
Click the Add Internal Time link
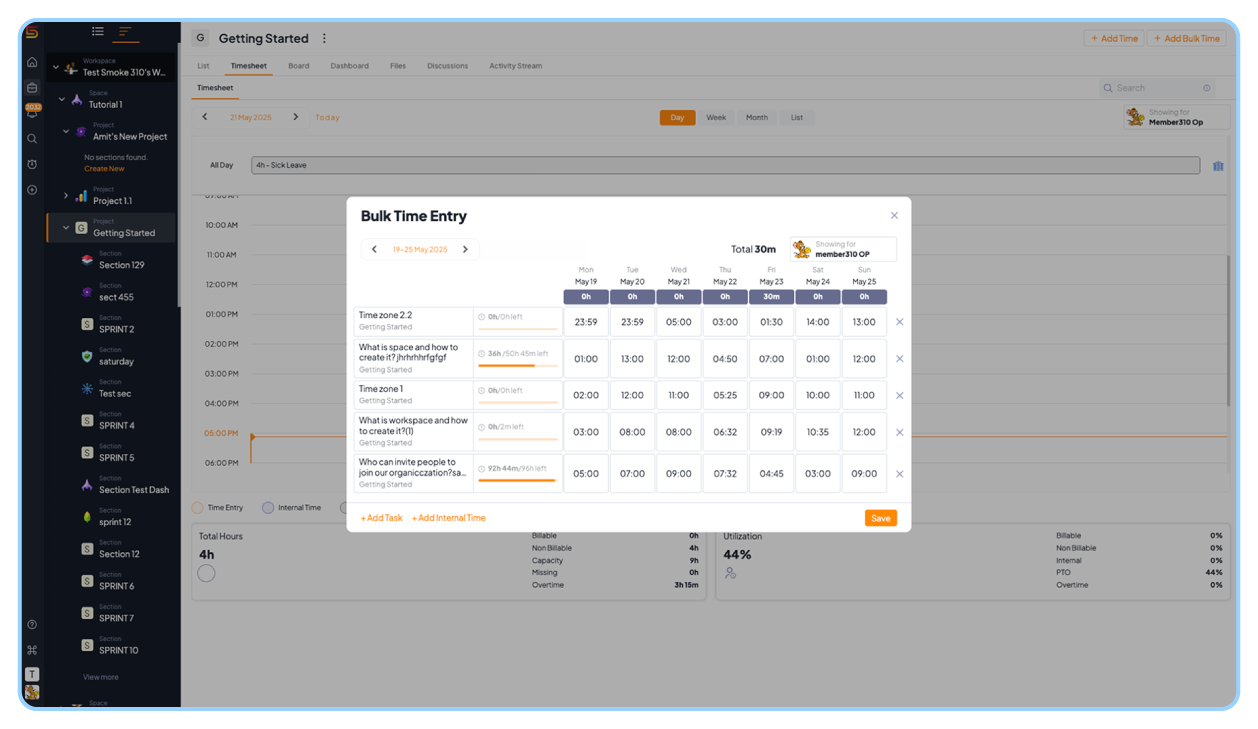pyautogui.click(x=449, y=518)
